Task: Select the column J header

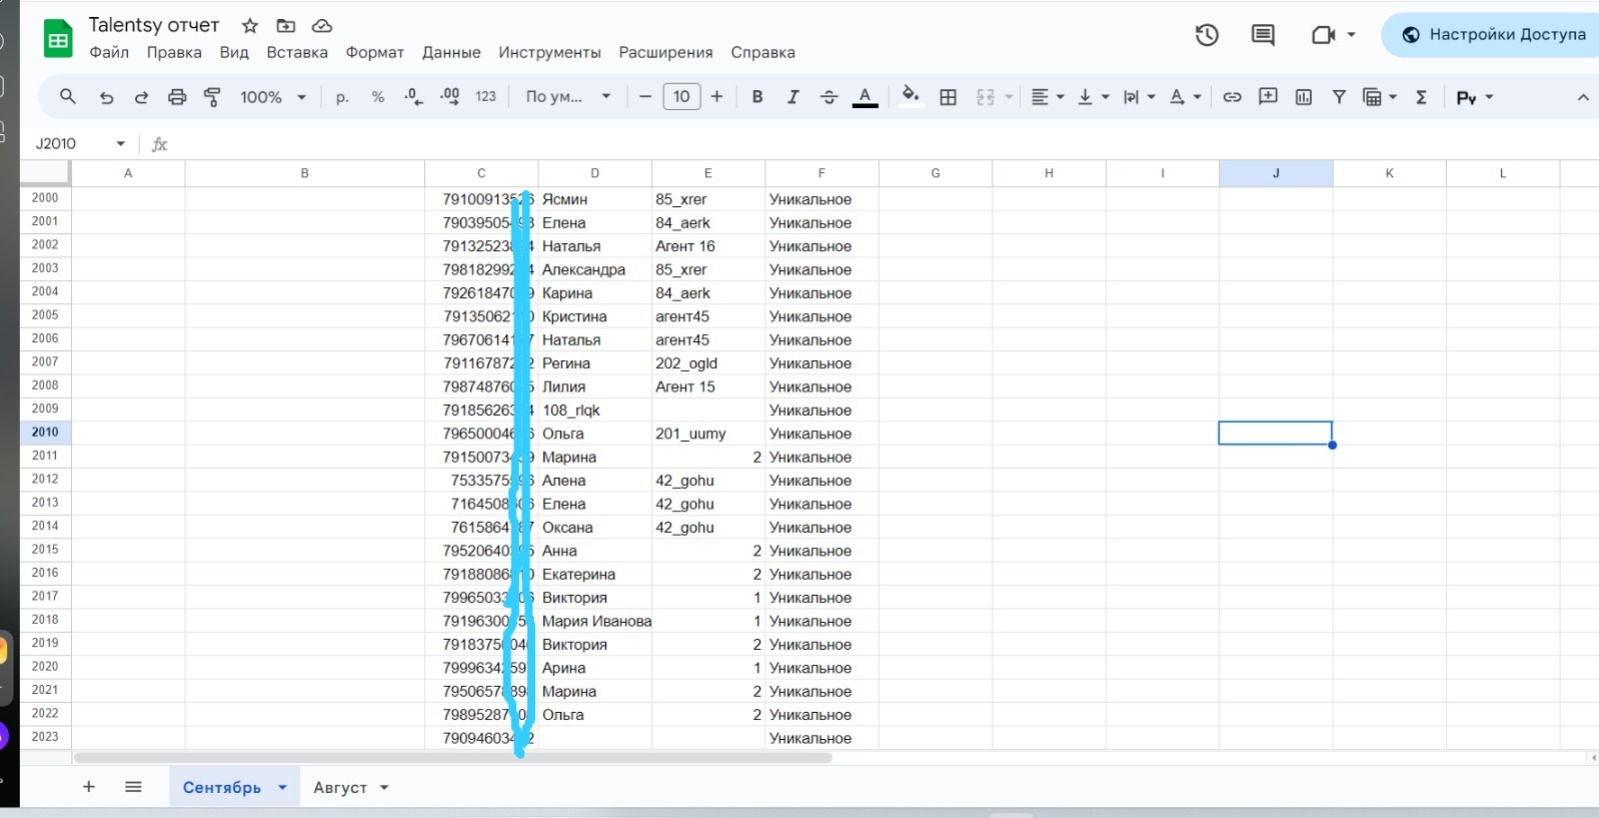Action: [x=1276, y=173]
